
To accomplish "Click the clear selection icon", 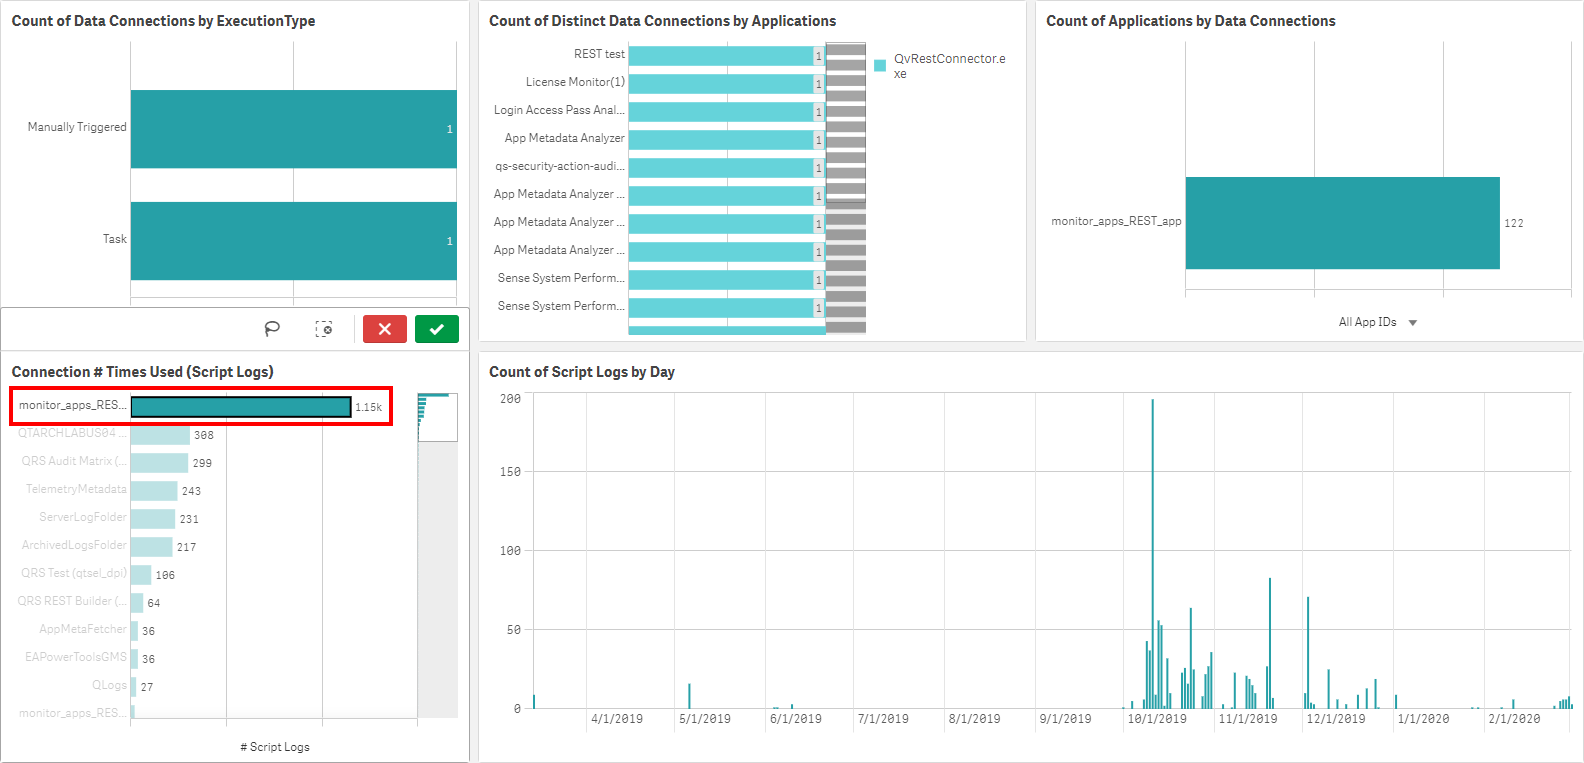I will 324,329.
